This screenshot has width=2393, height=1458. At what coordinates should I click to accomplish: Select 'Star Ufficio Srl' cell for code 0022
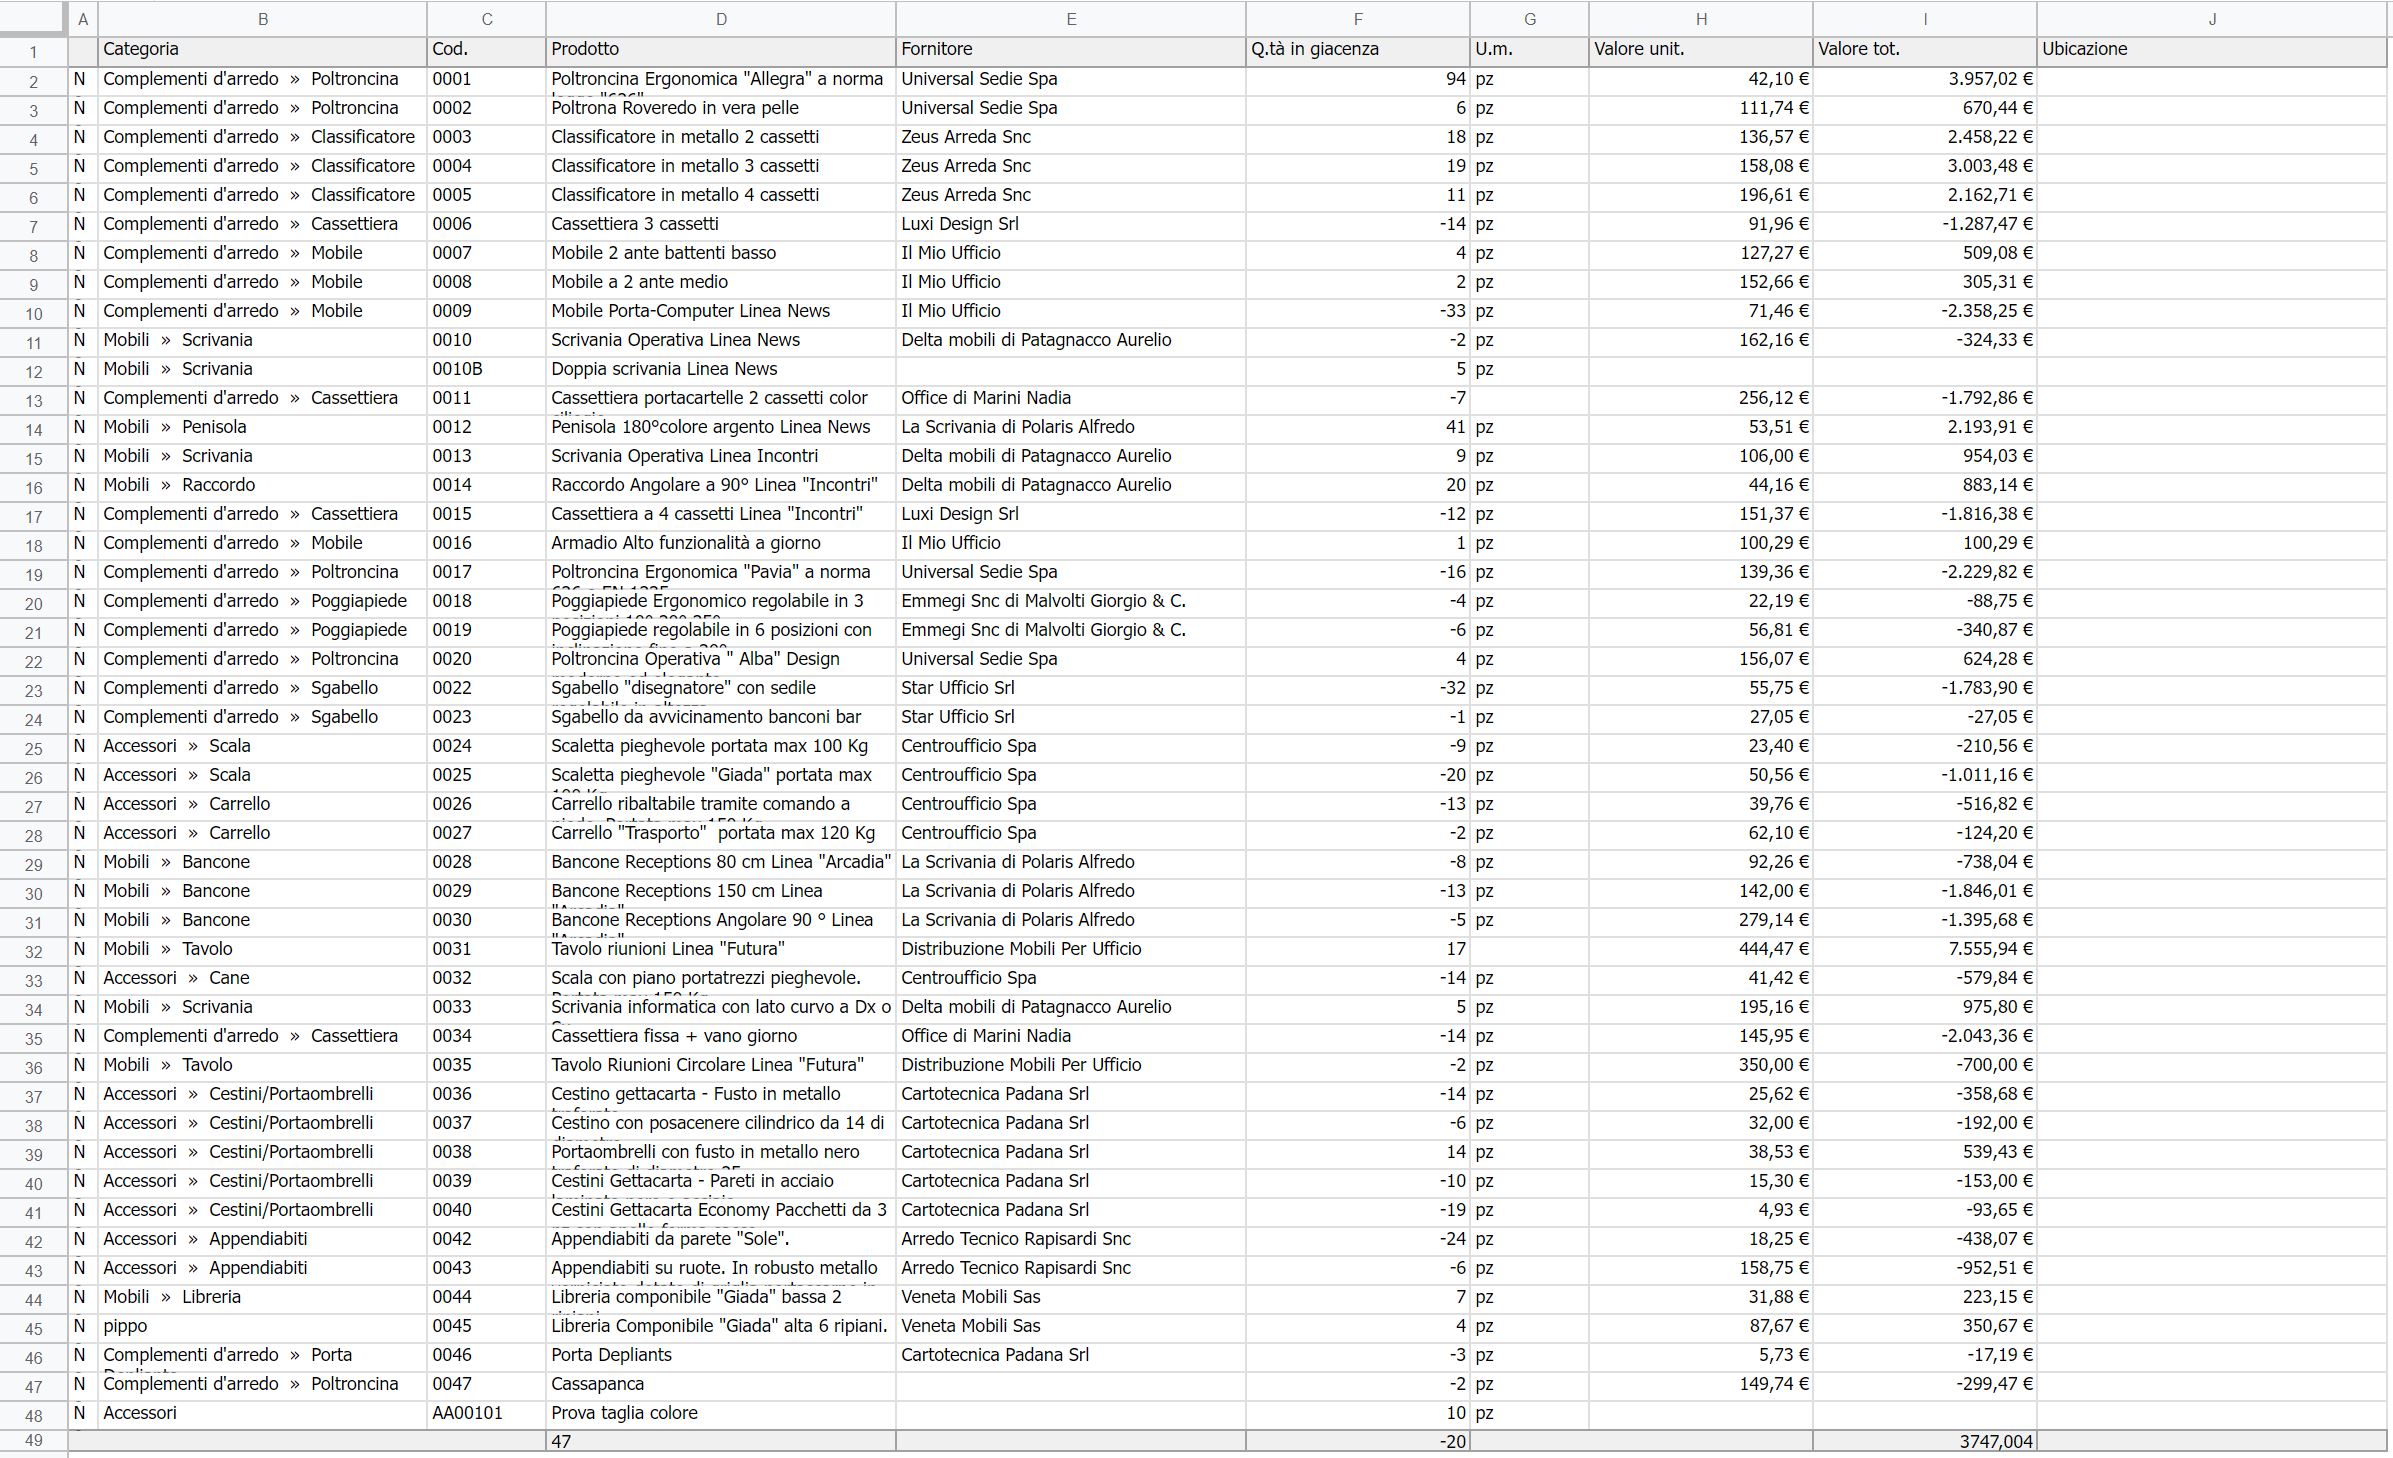pyautogui.click(x=1071, y=689)
